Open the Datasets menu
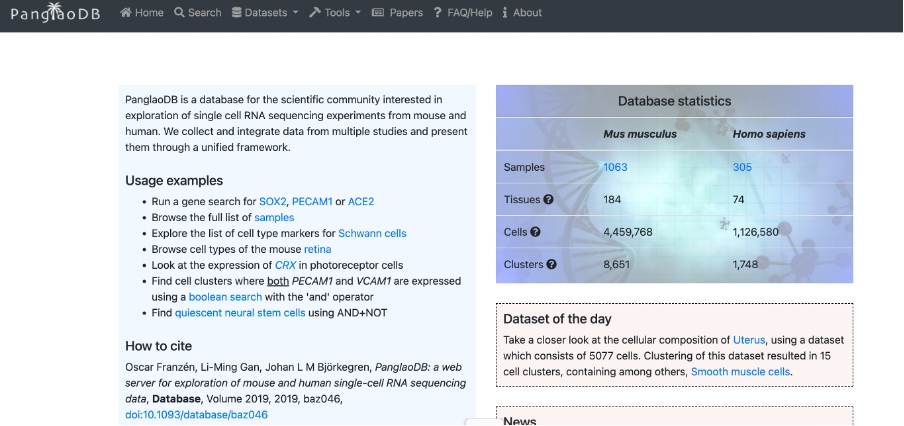The height and width of the screenshot is (426, 904). 265,12
